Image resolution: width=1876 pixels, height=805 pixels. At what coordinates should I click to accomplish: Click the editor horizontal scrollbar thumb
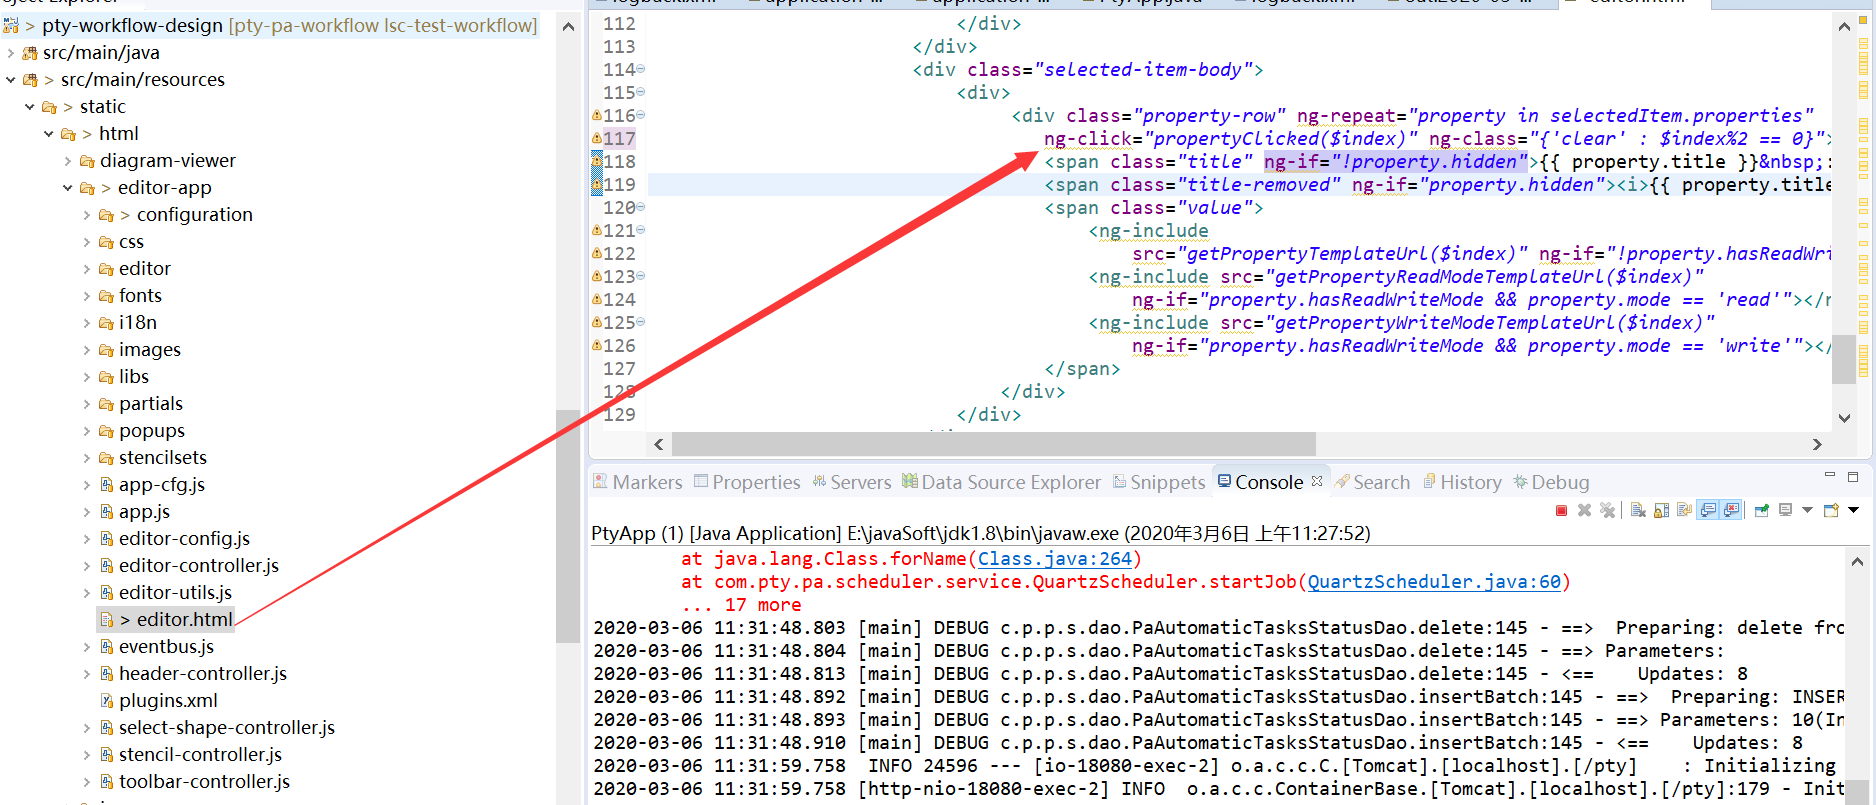tap(994, 444)
